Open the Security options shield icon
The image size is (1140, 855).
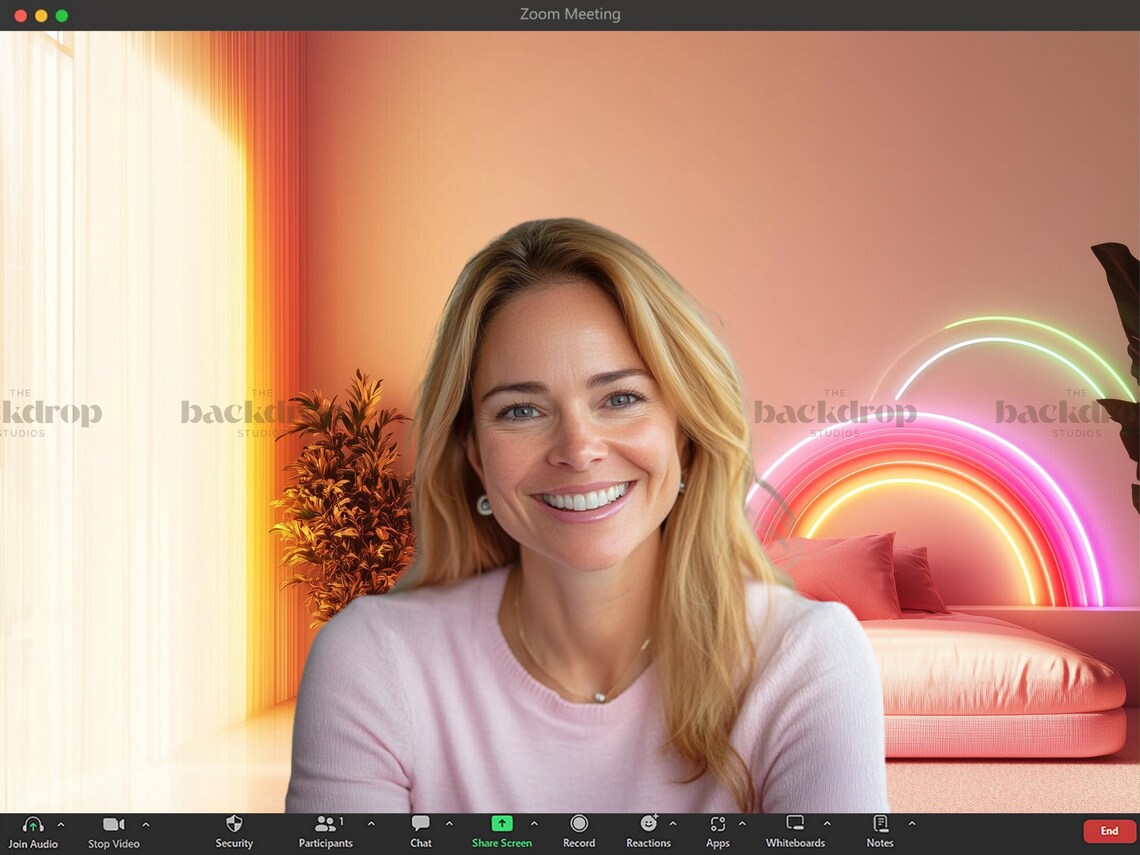[x=234, y=825]
